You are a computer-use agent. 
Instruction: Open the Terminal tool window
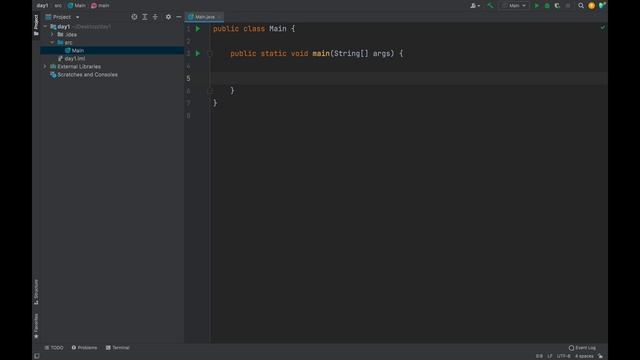[x=118, y=348]
